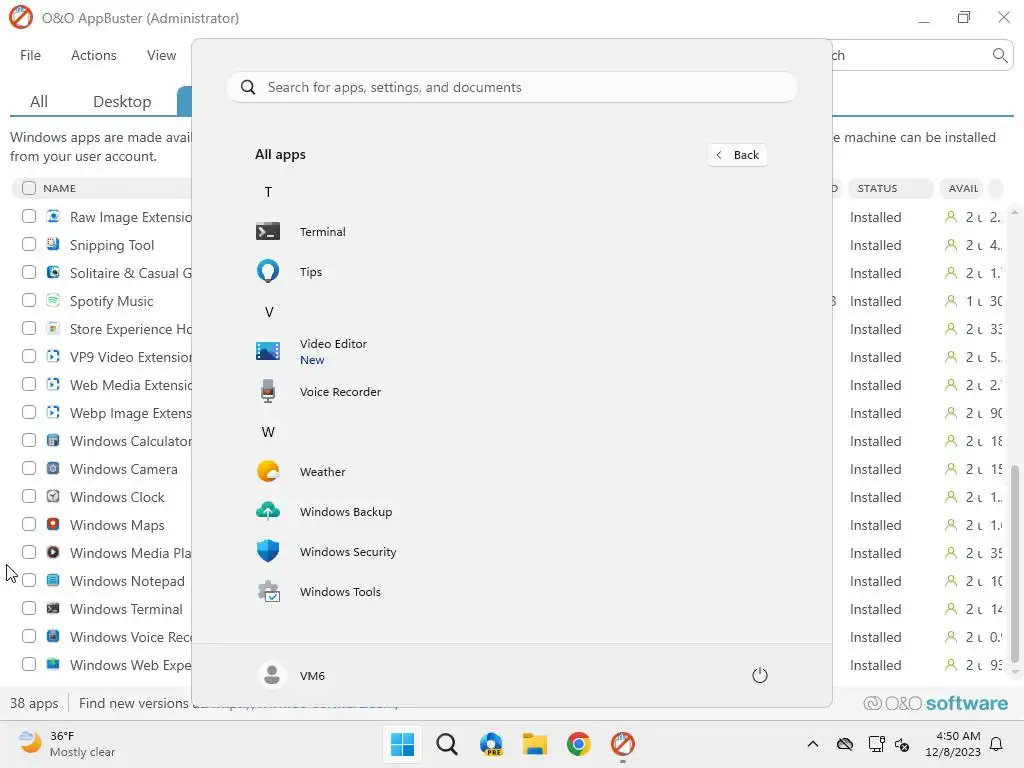Switch to O&O AppBuster taskbar icon
The height and width of the screenshot is (768, 1024).
pos(622,744)
